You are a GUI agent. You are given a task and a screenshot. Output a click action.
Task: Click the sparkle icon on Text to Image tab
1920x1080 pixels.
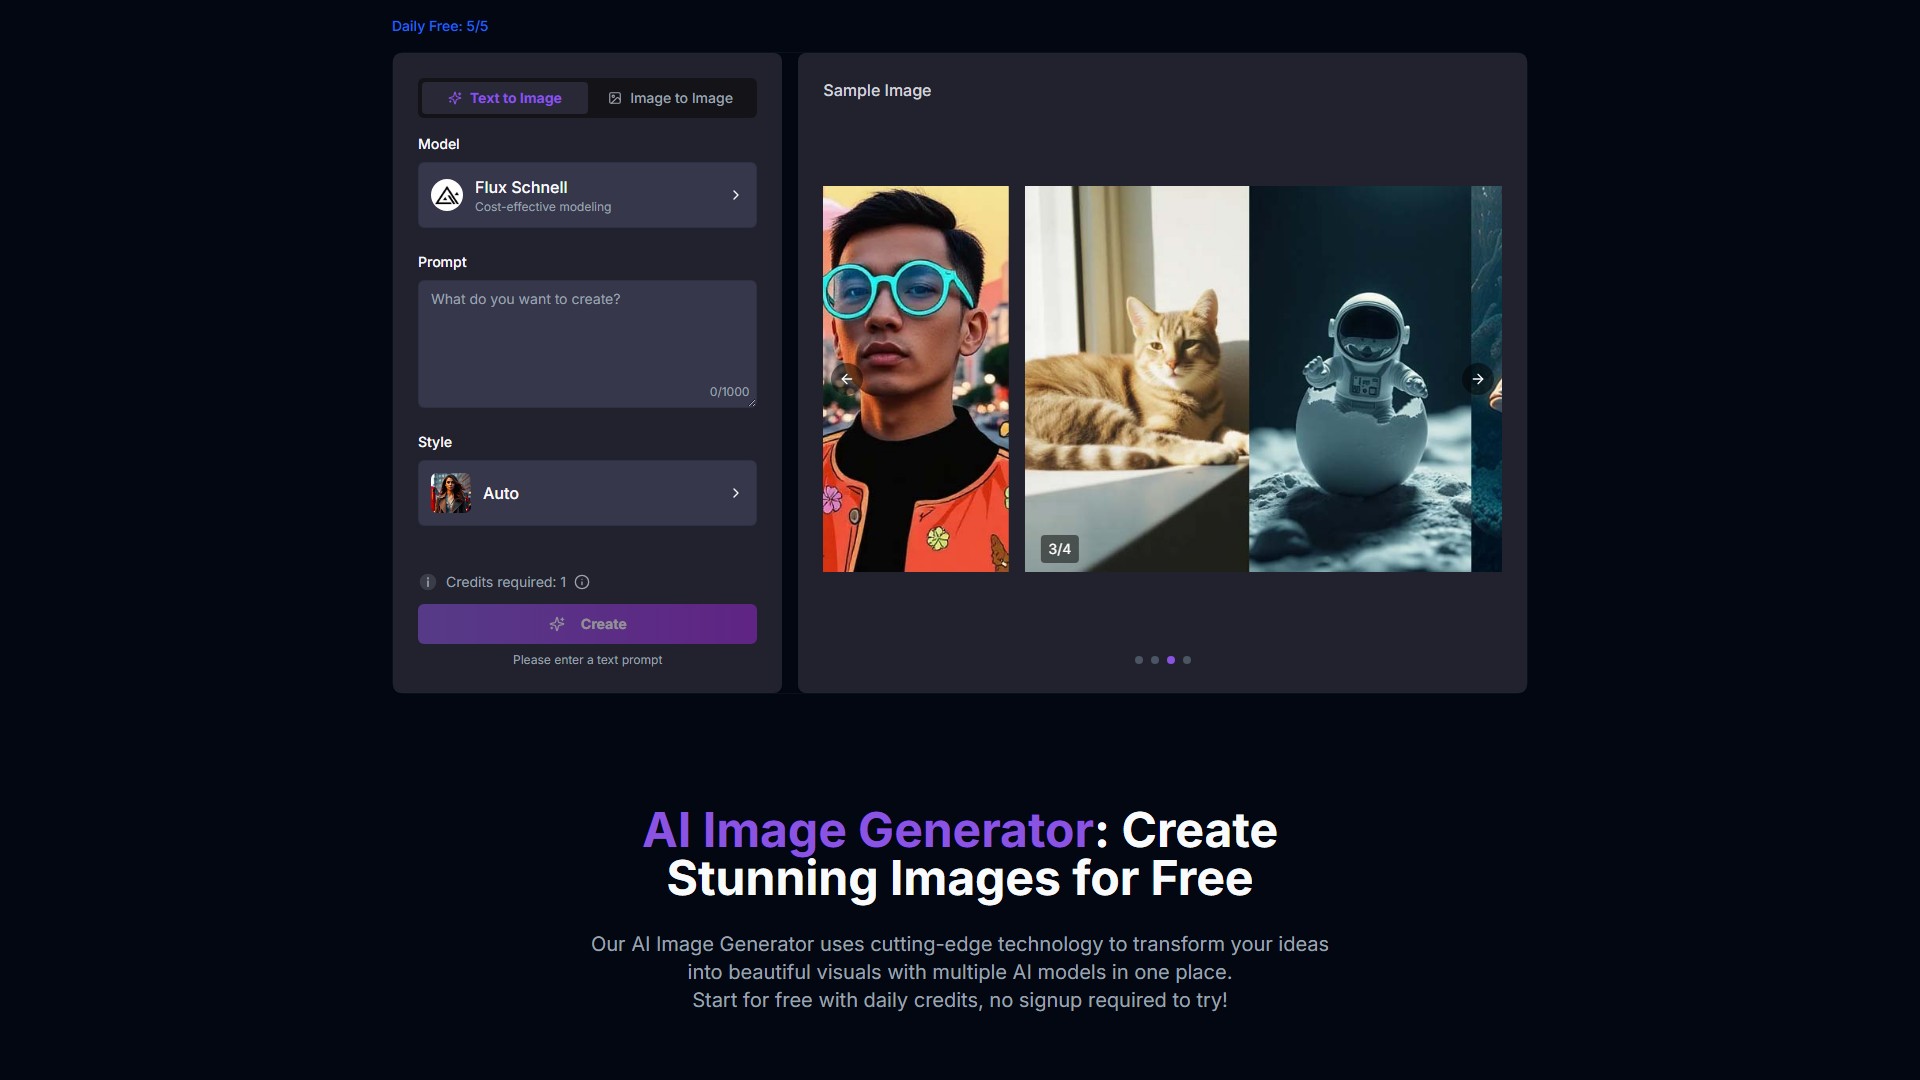(x=455, y=98)
